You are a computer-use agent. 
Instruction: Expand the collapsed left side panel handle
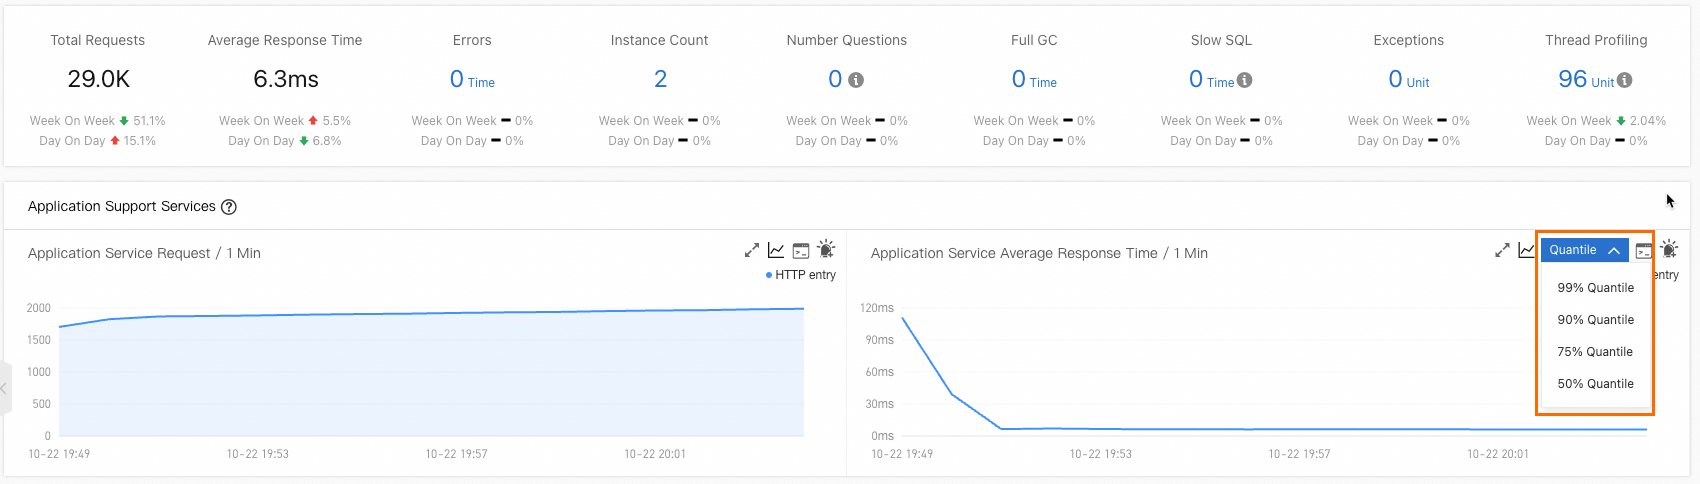tap(5, 388)
